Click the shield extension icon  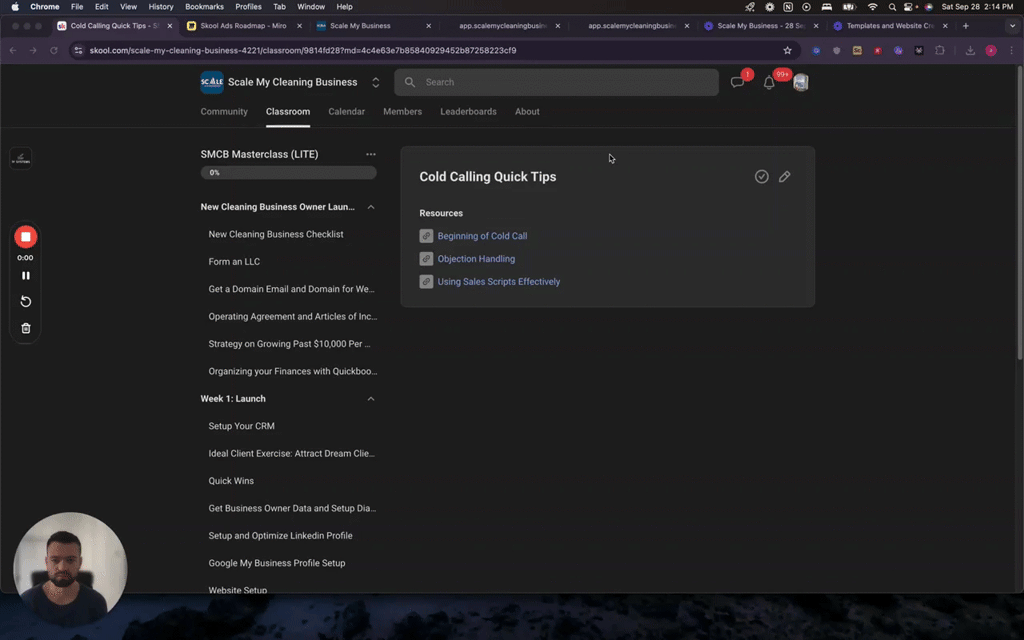(837, 50)
